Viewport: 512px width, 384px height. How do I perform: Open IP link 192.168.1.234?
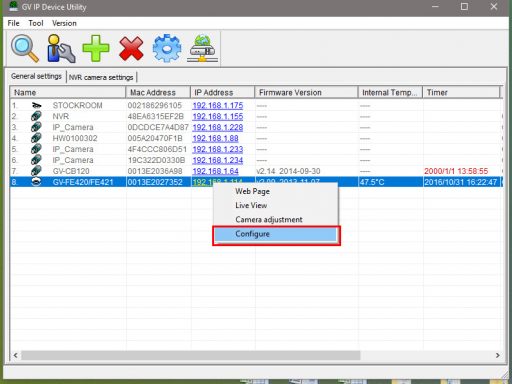(x=218, y=160)
